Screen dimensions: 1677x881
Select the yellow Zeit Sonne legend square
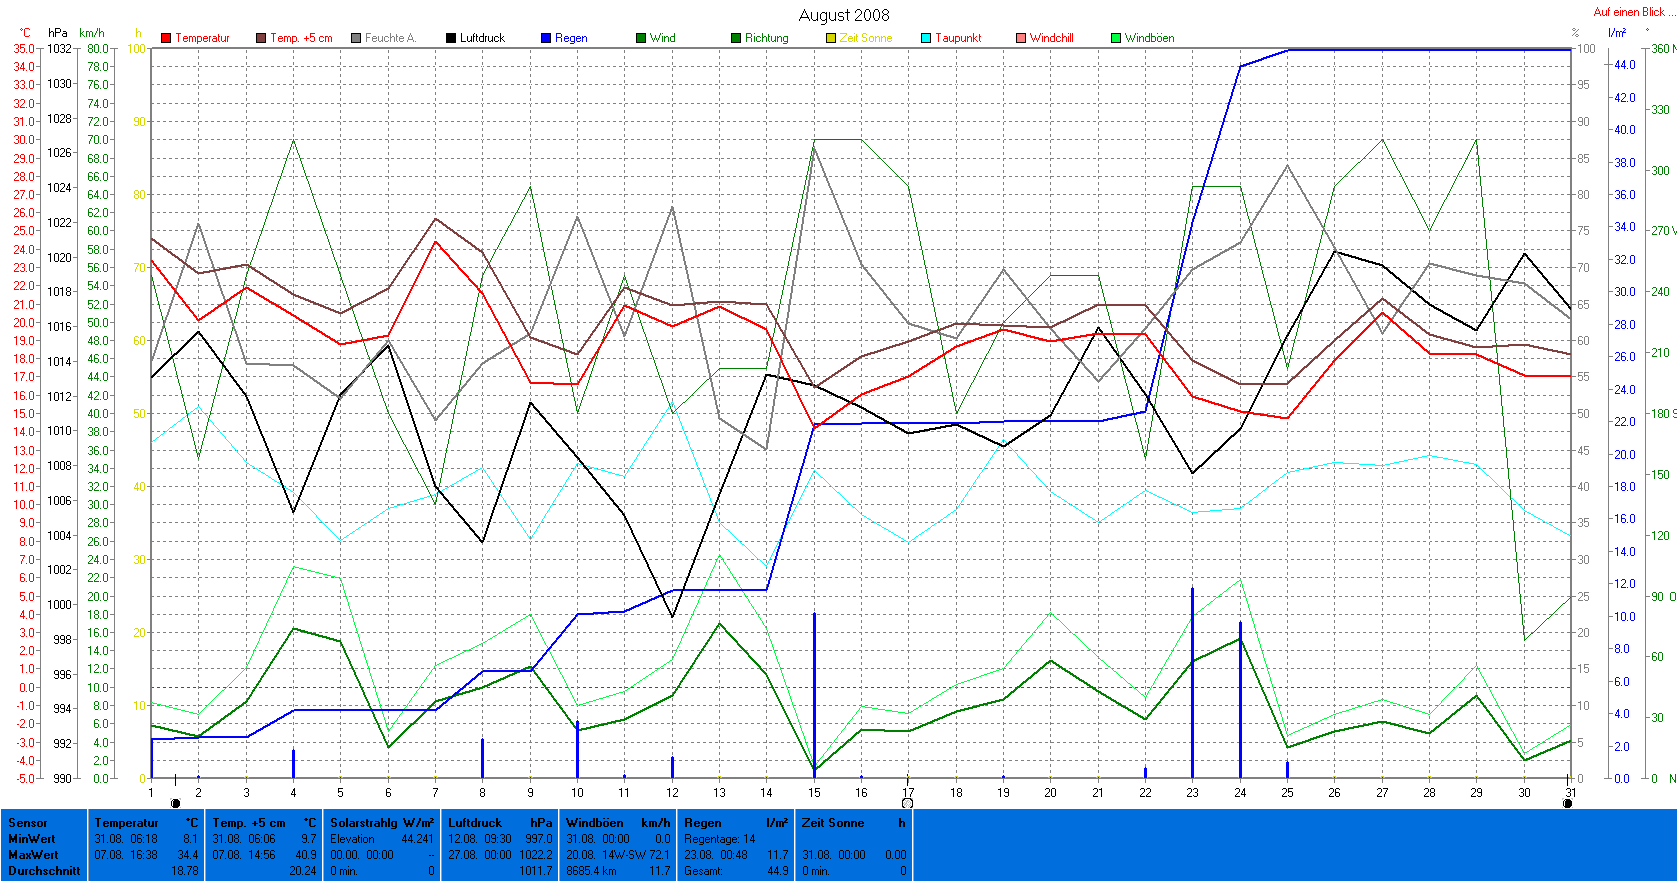pyautogui.click(x=831, y=38)
